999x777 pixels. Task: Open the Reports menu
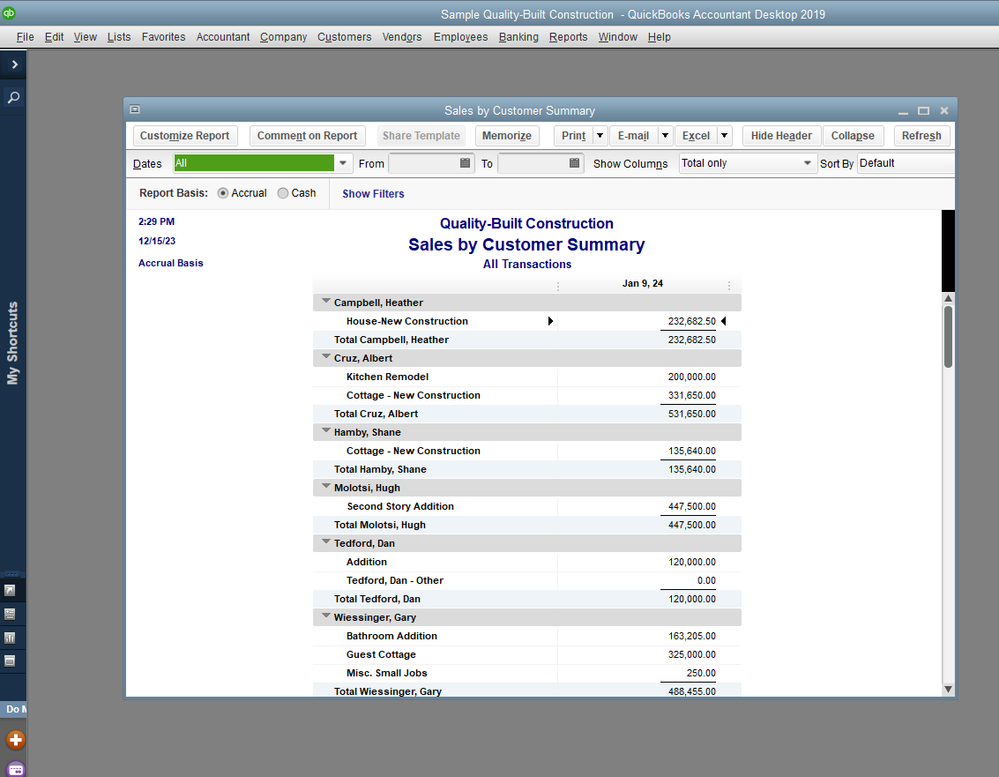[x=568, y=37]
